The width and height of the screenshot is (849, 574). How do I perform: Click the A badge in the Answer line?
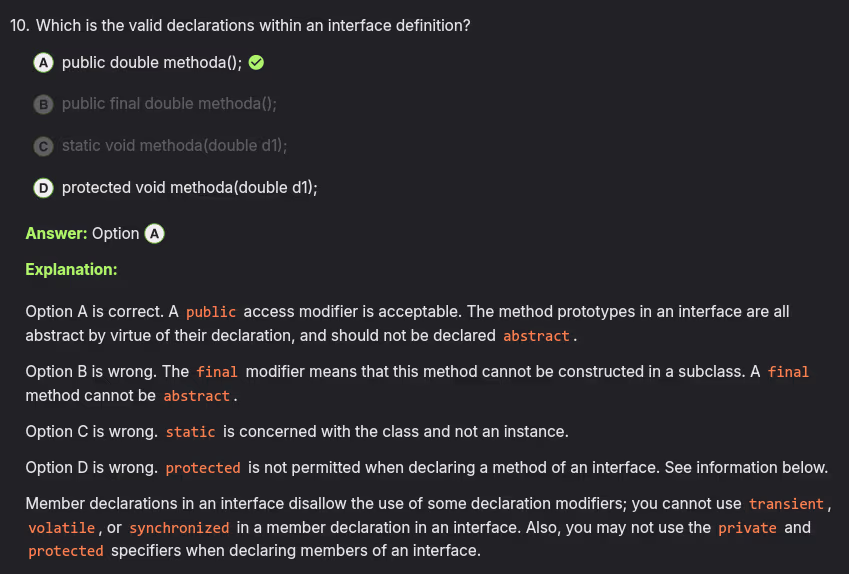(x=154, y=234)
